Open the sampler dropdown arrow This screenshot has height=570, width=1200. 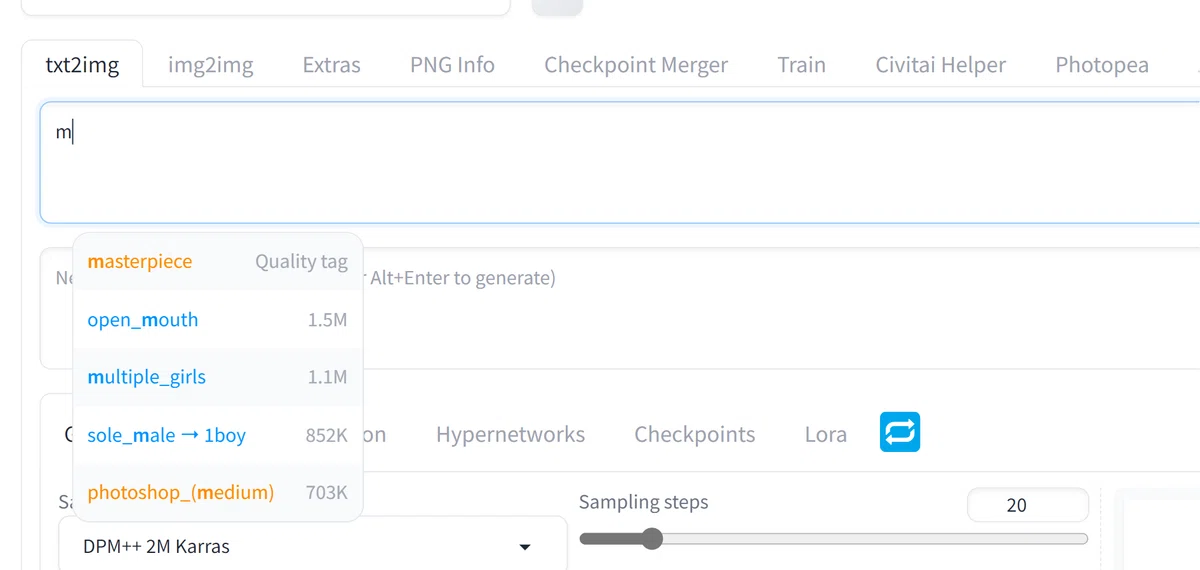click(525, 547)
